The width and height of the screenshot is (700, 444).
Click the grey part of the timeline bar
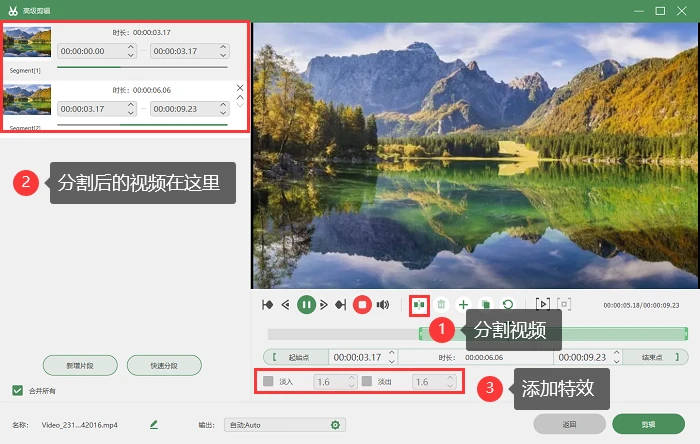tap(343, 334)
